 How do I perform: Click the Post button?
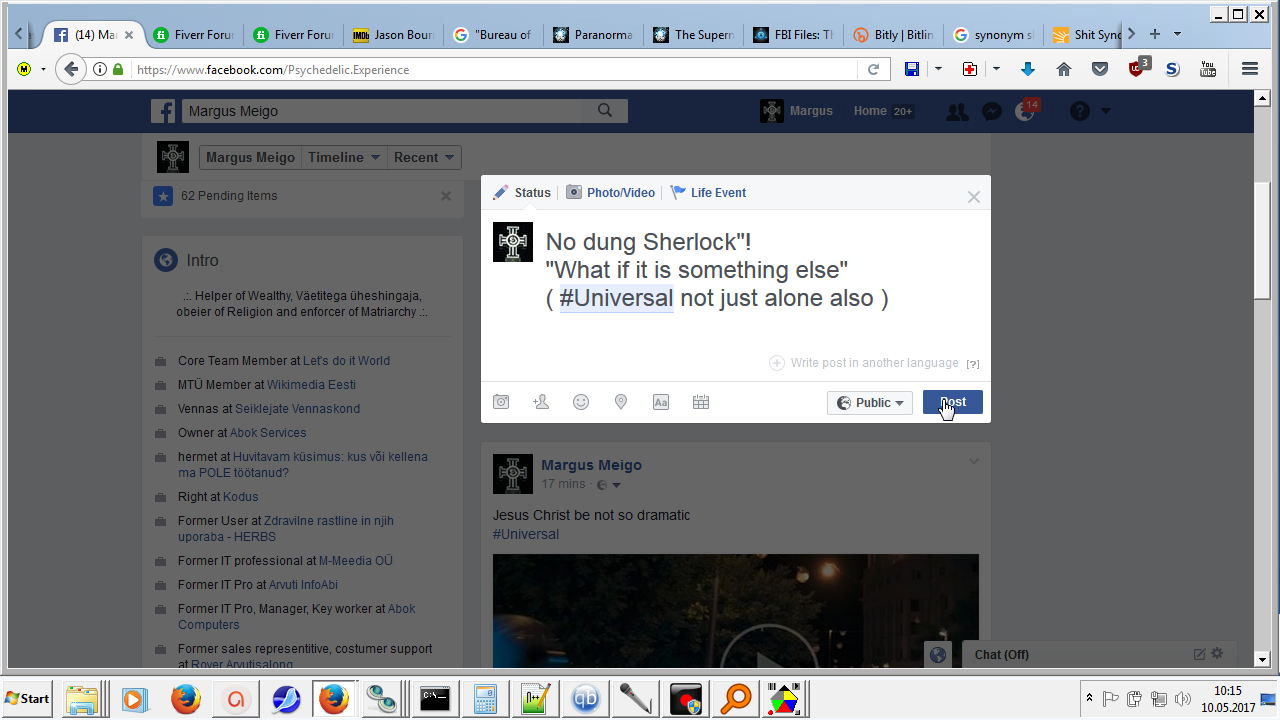coord(953,402)
